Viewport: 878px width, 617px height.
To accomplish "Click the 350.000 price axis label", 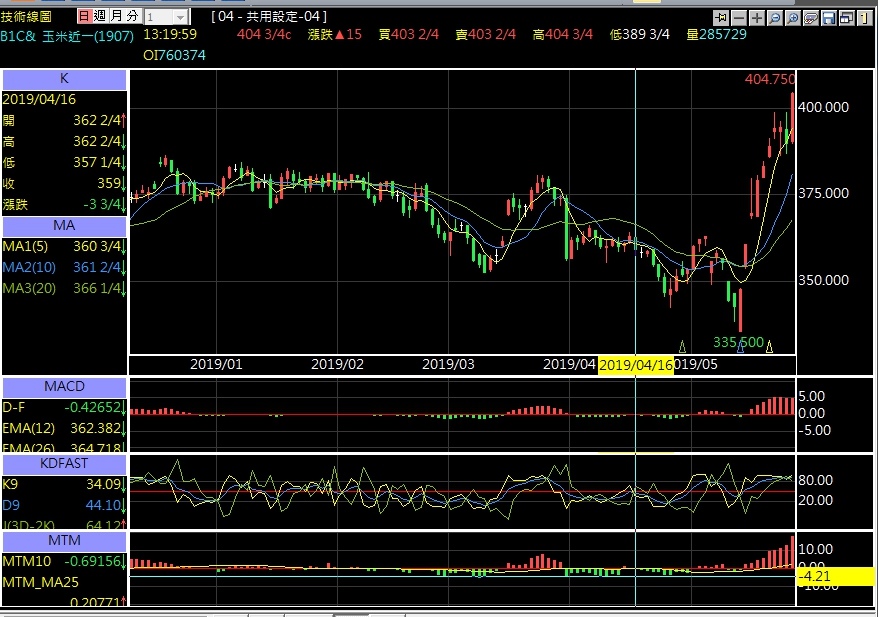I will pyautogui.click(x=823, y=281).
